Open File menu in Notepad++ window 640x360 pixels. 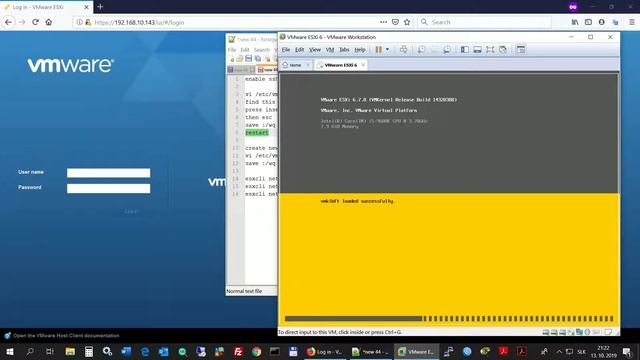[232, 50]
